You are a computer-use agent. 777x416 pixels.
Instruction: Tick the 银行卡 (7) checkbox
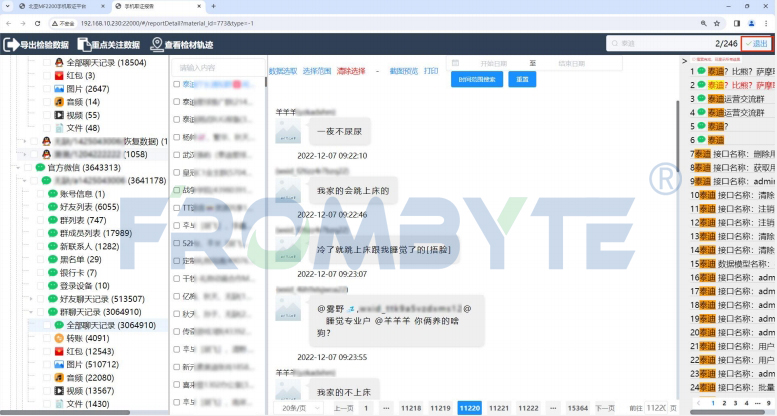pyautogui.click(x=41, y=273)
